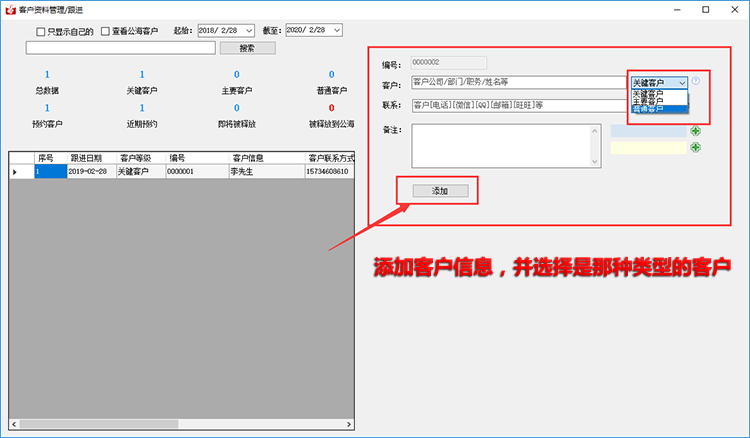The height and width of the screenshot is (438, 750).
Task: Click the help question mark icon
Action: click(x=696, y=82)
